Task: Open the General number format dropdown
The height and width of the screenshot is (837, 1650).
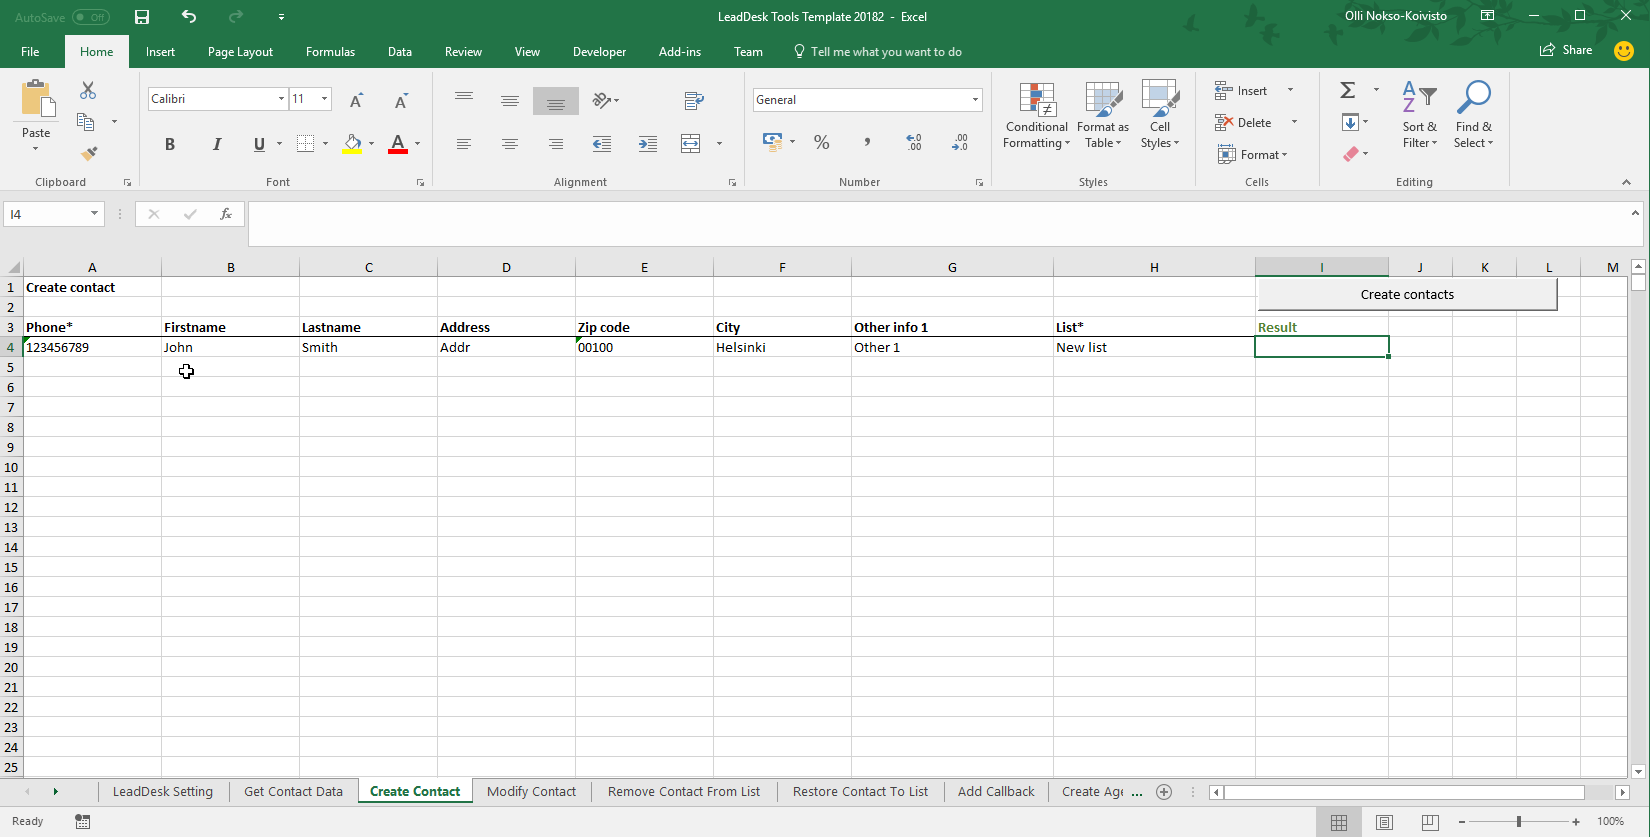Action: [975, 100]
